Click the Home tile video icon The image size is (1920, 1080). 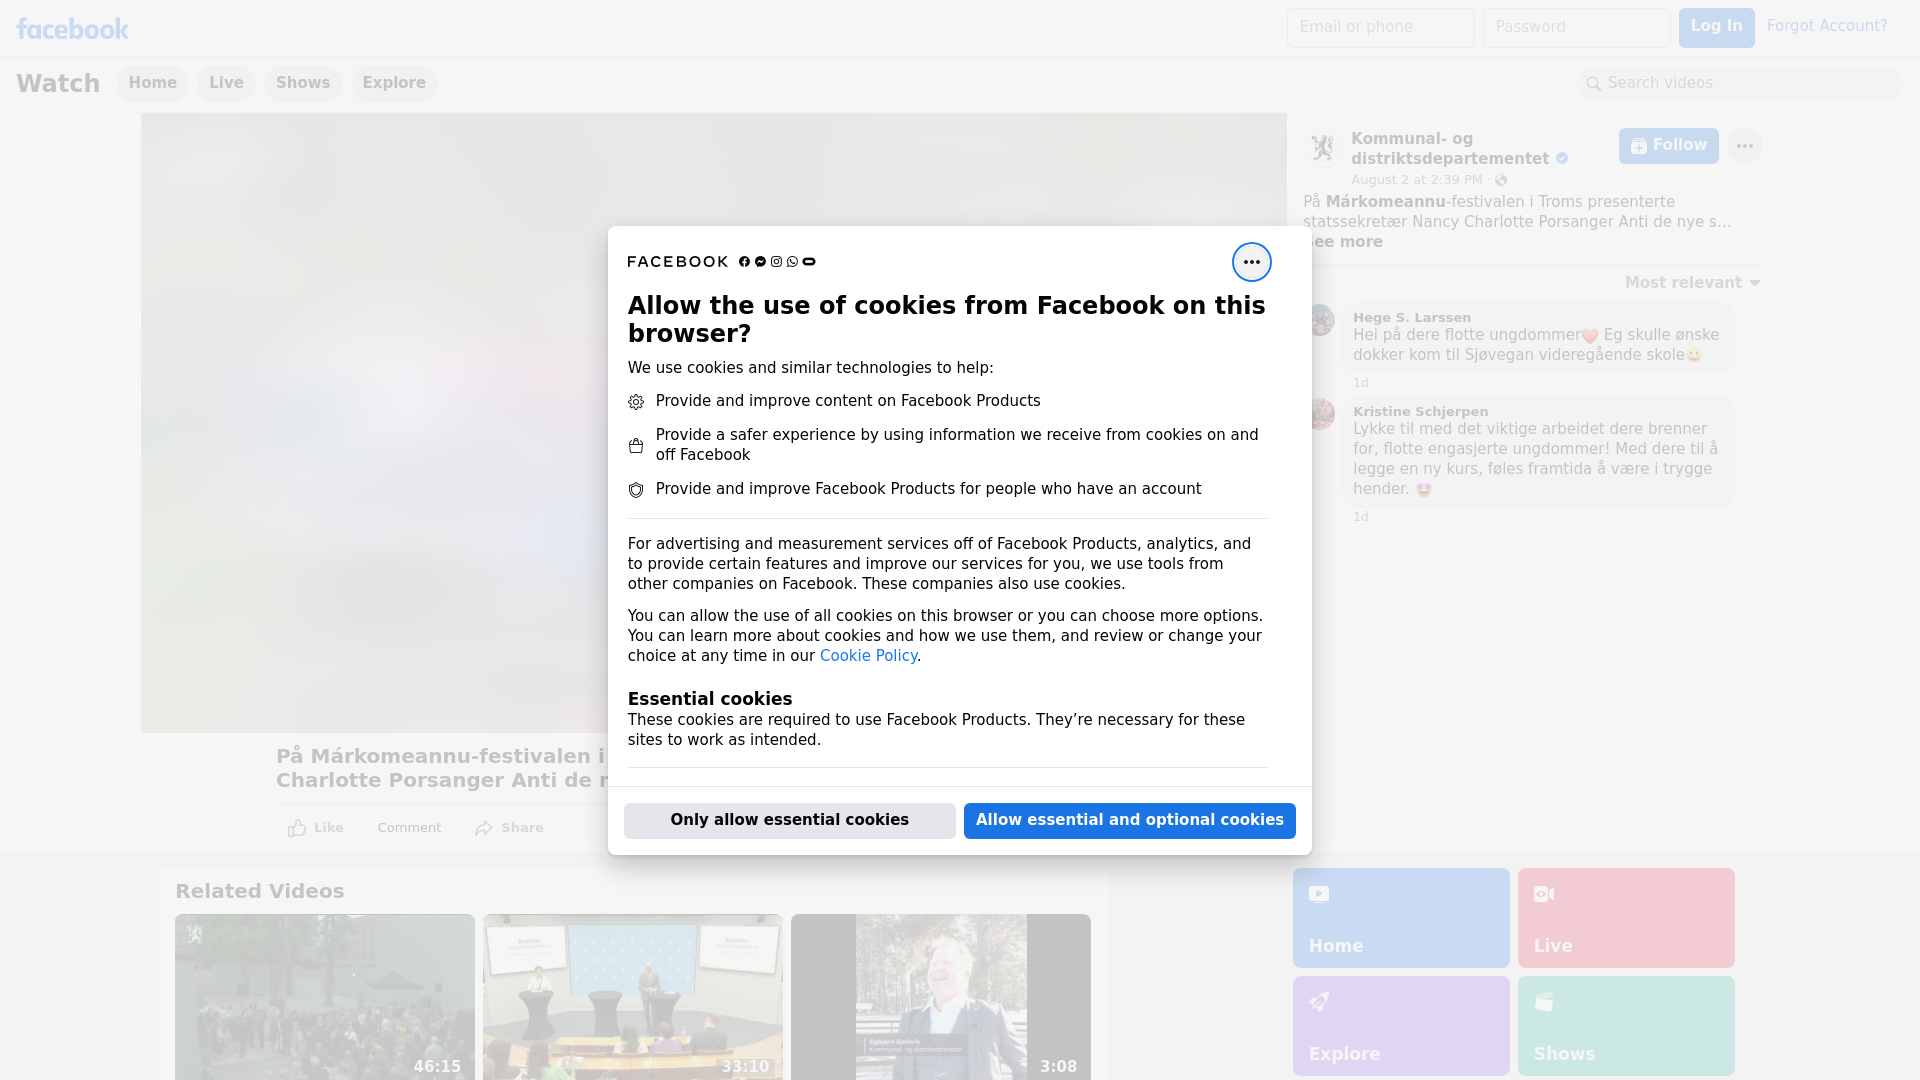[1319, 894]
